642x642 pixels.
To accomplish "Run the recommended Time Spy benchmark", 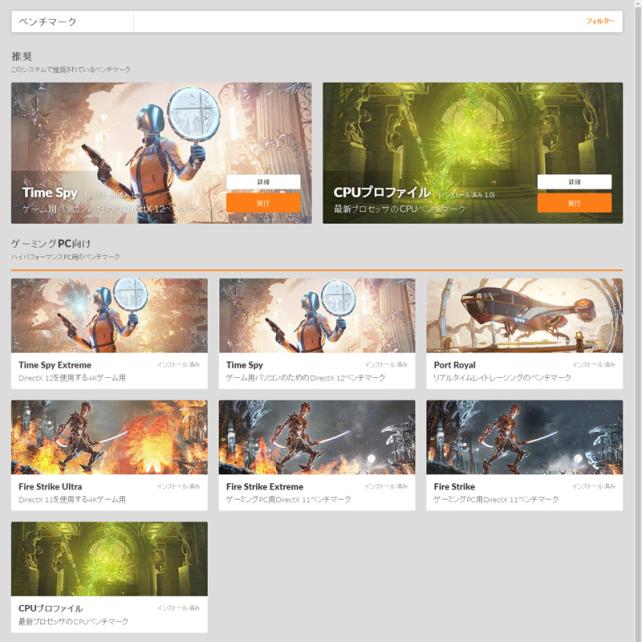I will click(x=263, y=203).
